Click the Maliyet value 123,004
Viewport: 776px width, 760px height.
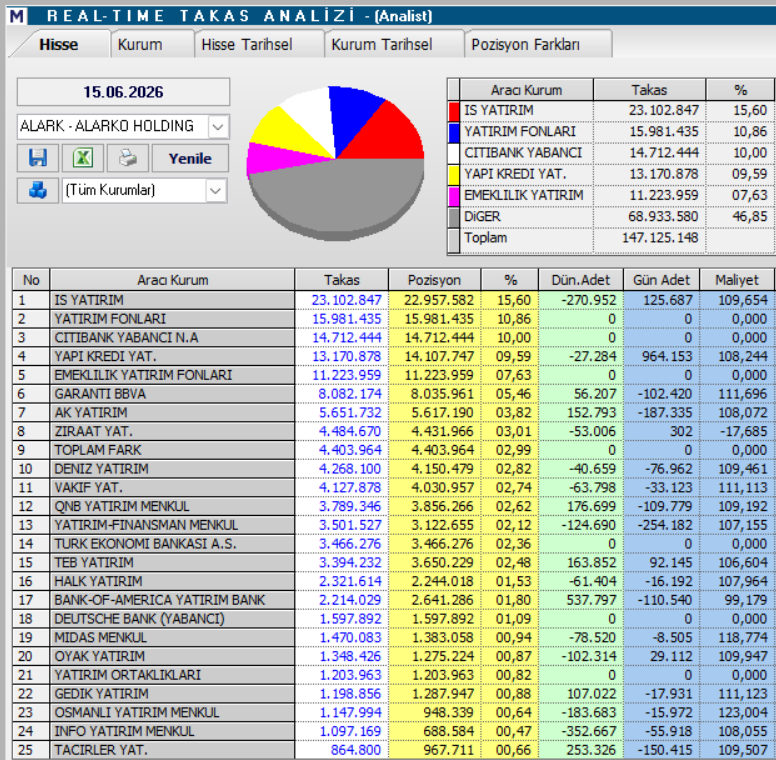(x=742, y=713)
